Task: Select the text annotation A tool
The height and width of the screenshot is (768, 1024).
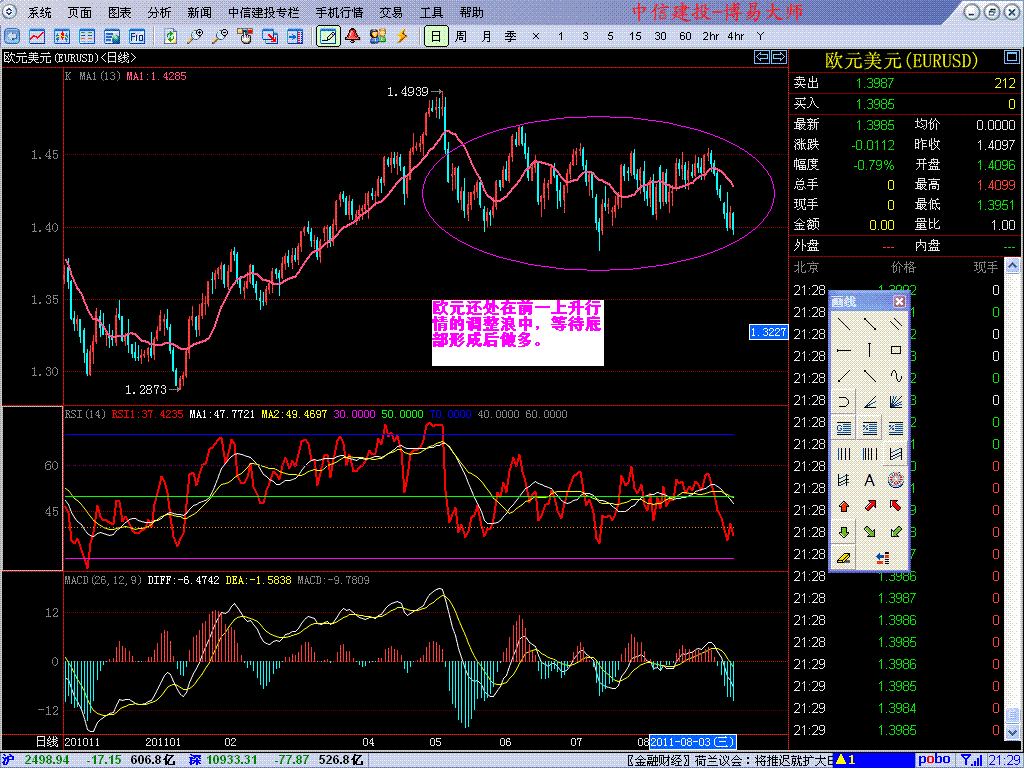Action: tap(870, 480)
